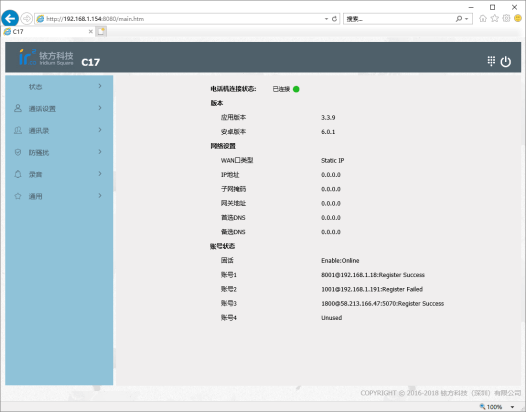Open a new browser tab
This screenshot has height=413, width=526.
tap(101, 32)
